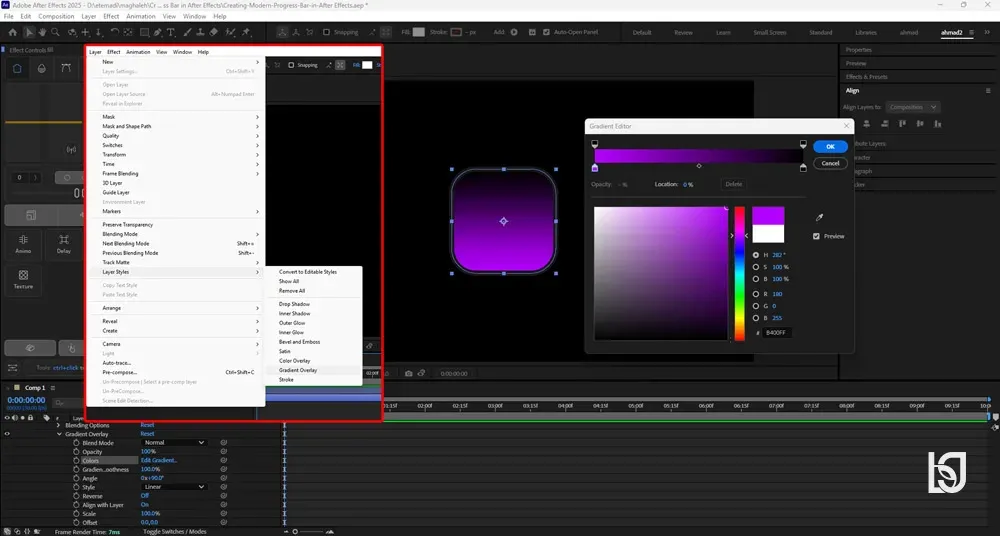
Task: Select the H (hue) radio button
Action: point(756,255)
